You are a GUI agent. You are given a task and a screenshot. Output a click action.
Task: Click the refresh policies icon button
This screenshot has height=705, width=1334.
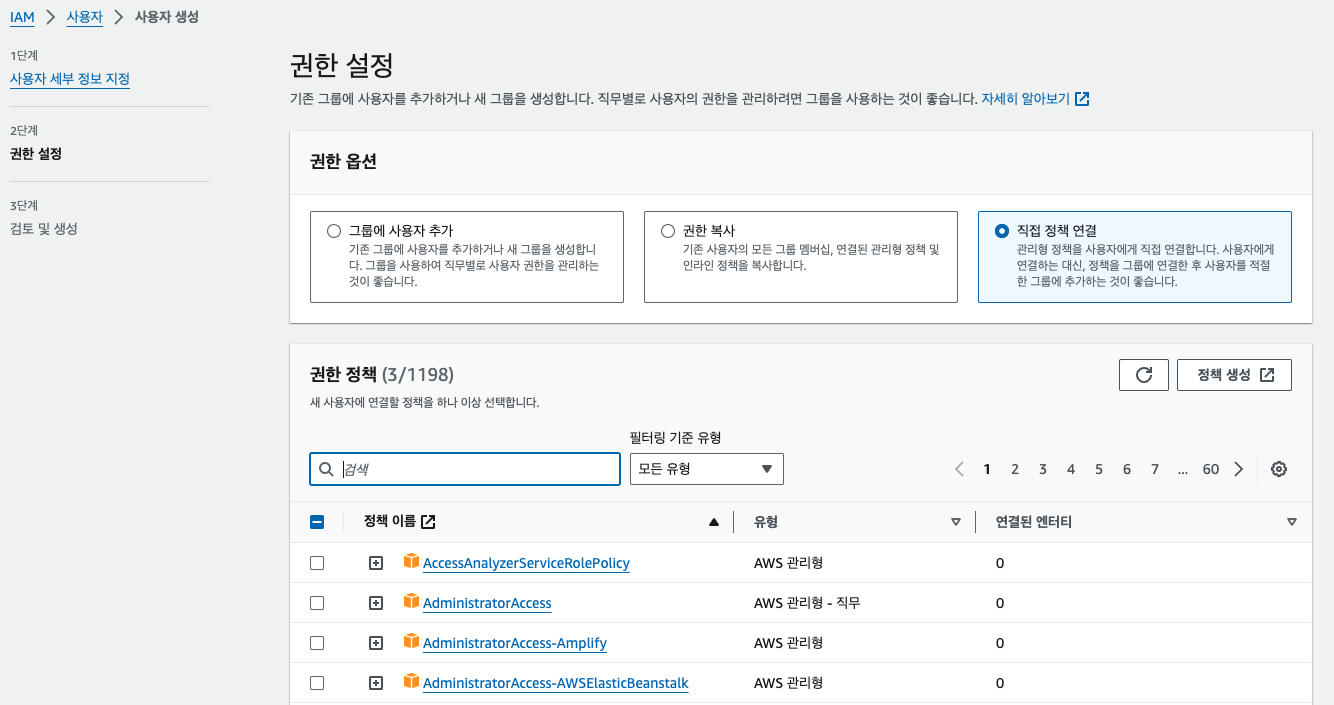pos(1144,375)
